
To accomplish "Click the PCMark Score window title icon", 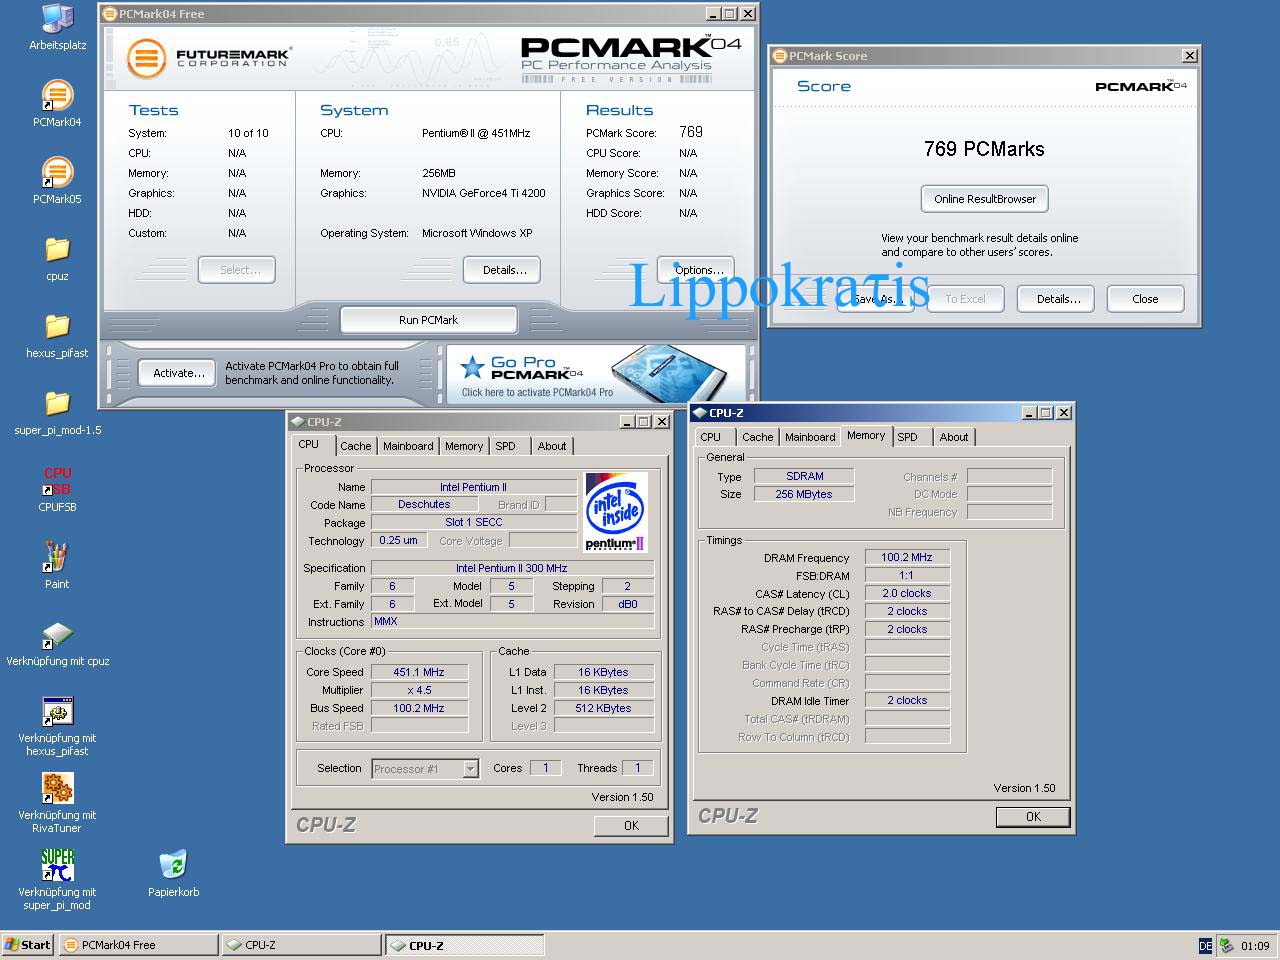I will (780, 56).
